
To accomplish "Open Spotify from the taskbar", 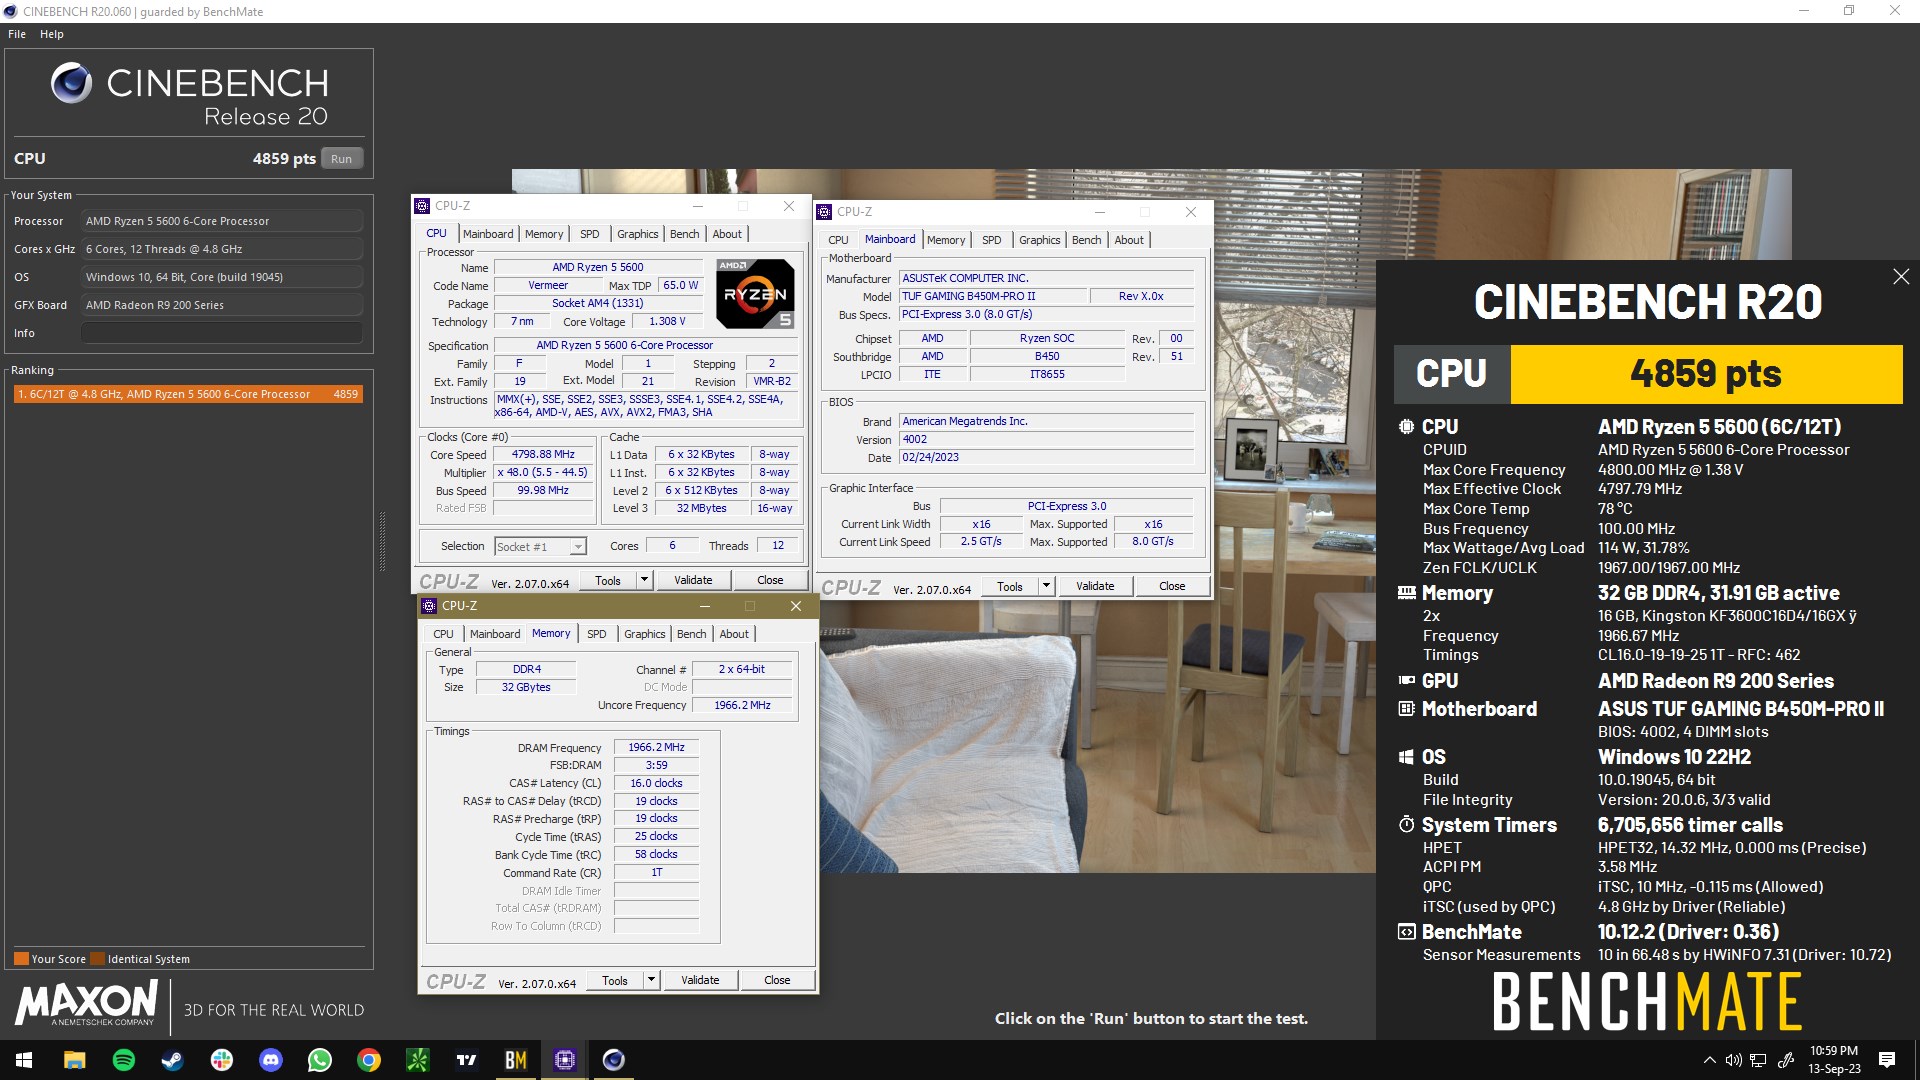I will point(124,1060).
